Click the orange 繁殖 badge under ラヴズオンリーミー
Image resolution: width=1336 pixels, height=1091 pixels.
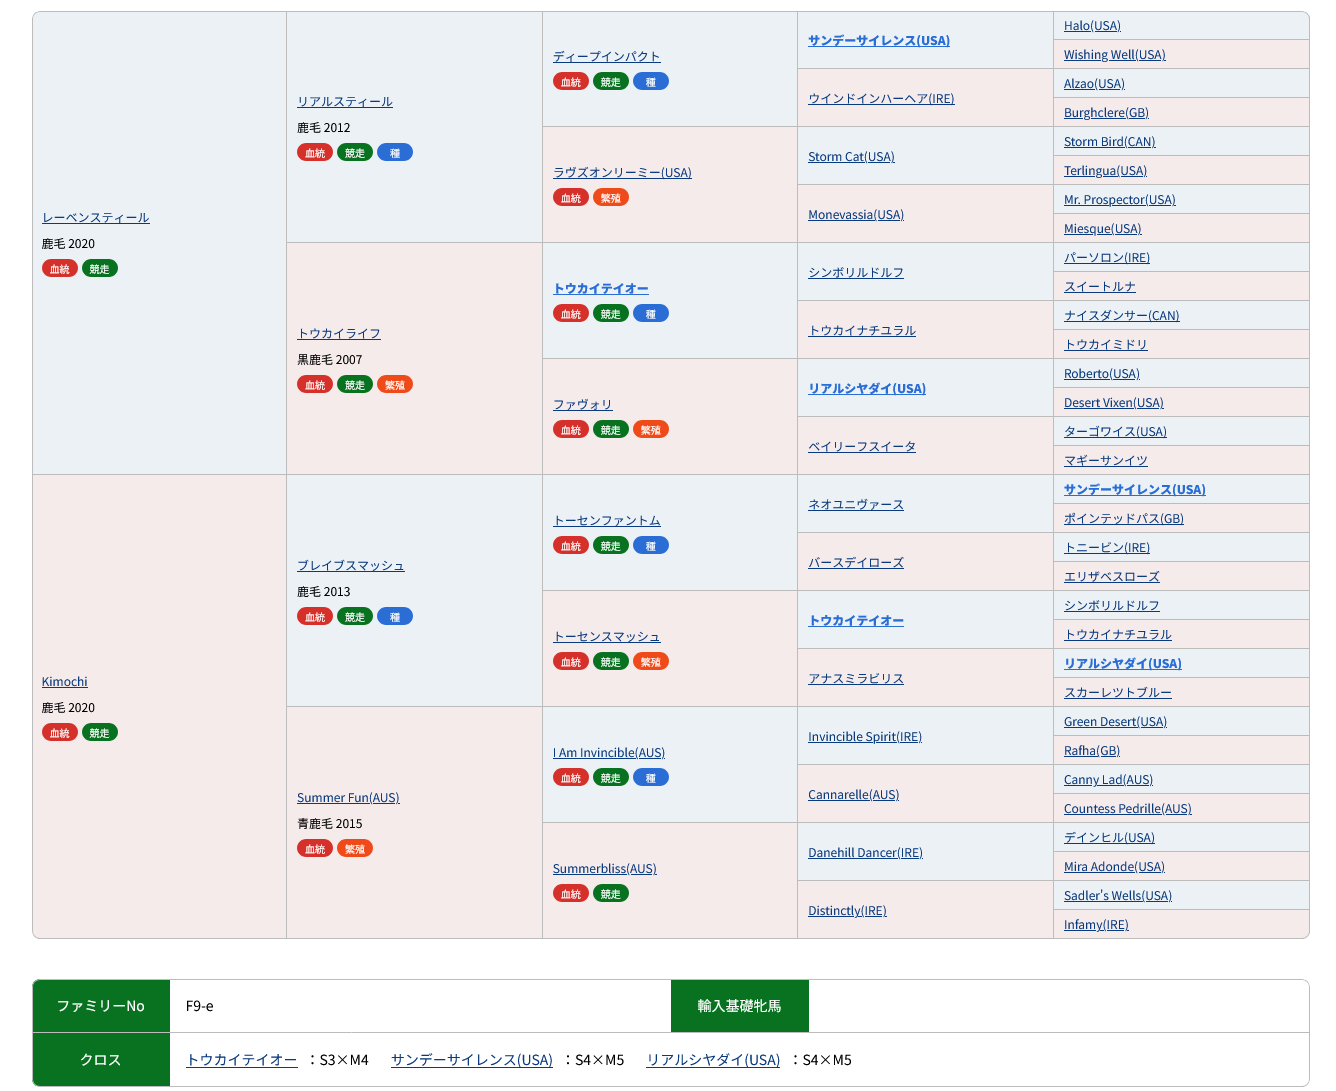(610, 198)
